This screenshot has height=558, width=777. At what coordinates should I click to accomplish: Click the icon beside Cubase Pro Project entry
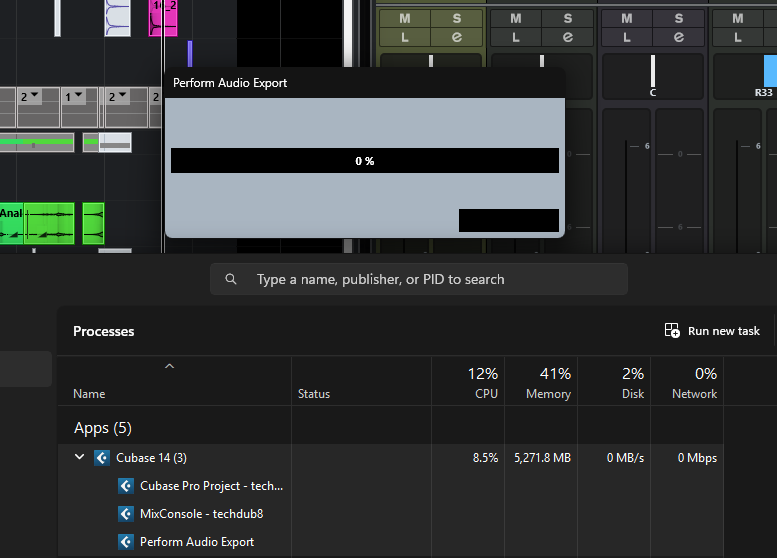(126, 486)
